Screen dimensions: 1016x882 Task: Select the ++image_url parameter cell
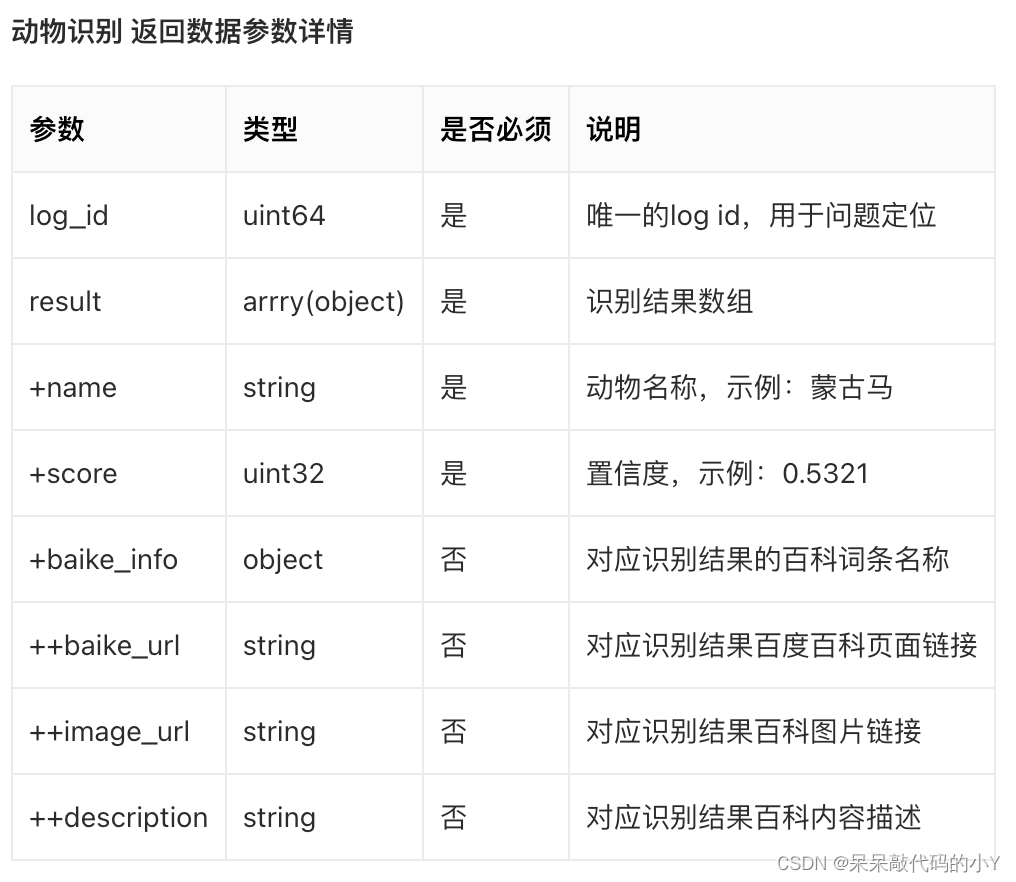[109, 731]
